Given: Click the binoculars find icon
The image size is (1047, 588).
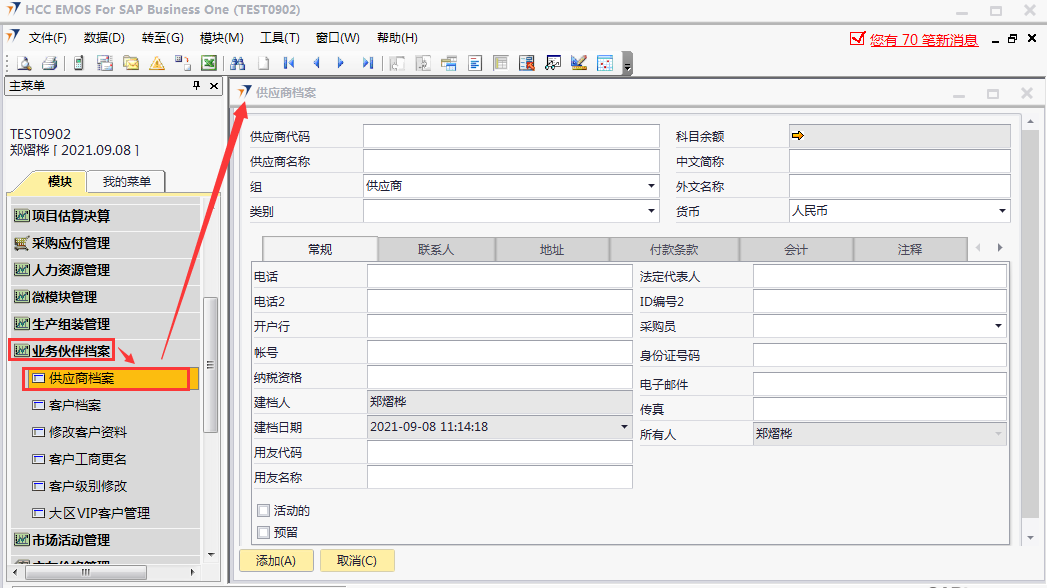Looking at the screenshot, I should point(238,63).
